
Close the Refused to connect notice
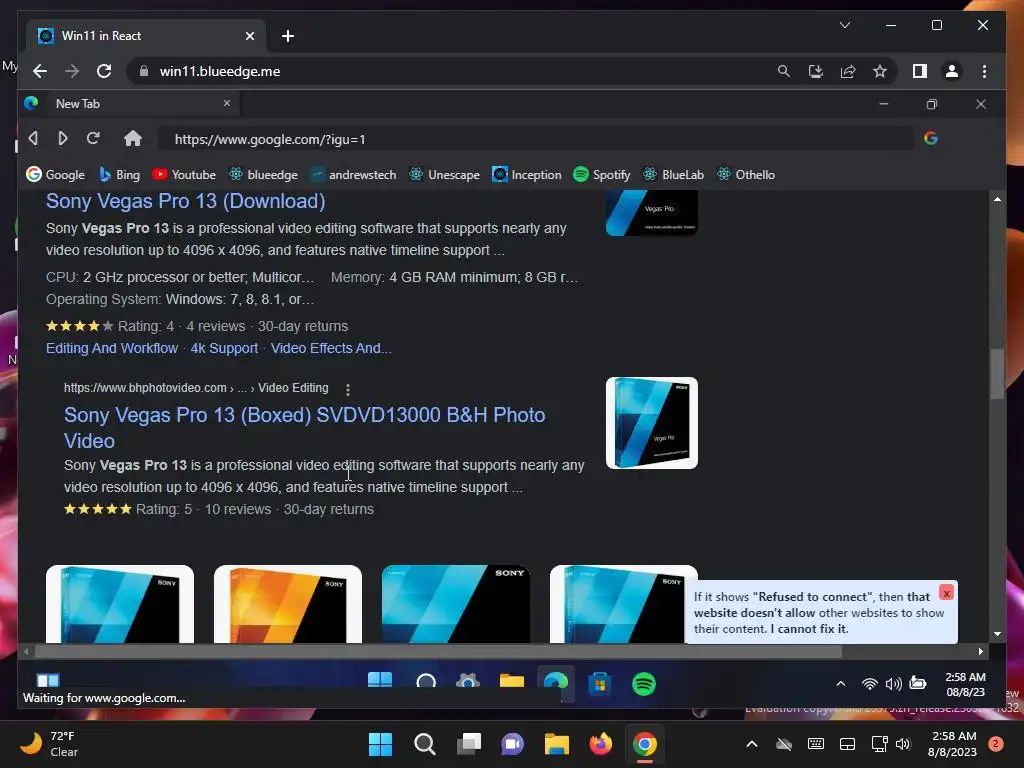coord(946,592)
